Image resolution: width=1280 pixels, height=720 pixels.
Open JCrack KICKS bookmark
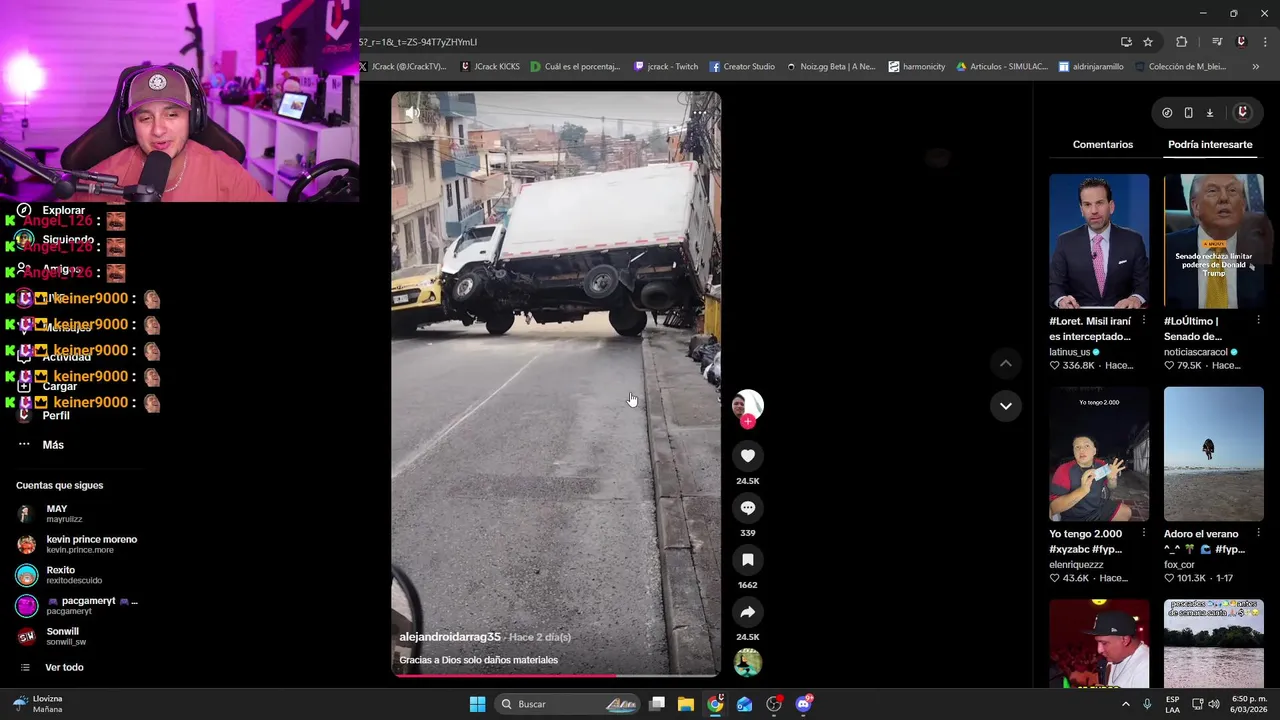pyautogui.click(x=490, y=67)
